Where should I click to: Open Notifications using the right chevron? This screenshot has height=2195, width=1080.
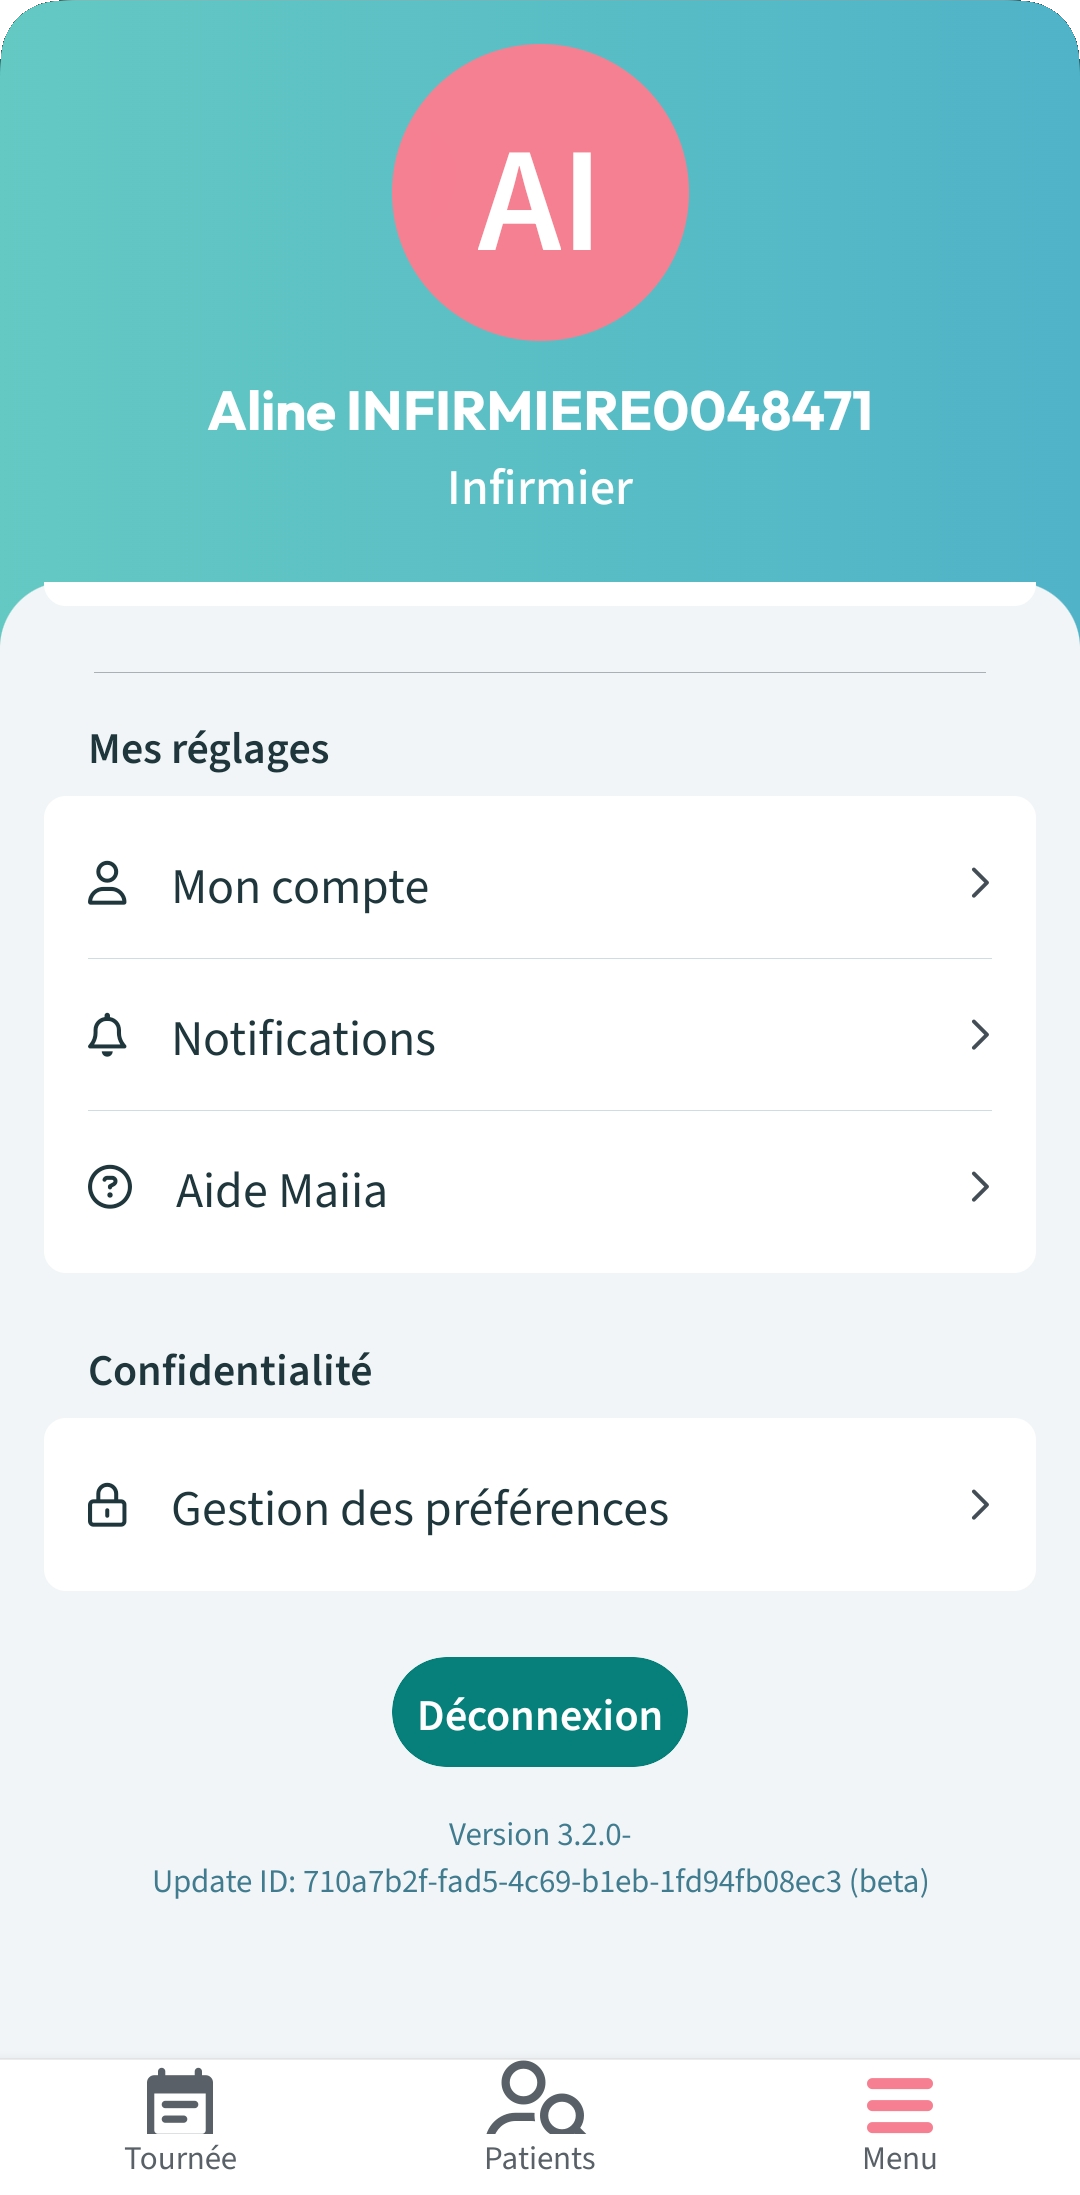point(980,1036)
